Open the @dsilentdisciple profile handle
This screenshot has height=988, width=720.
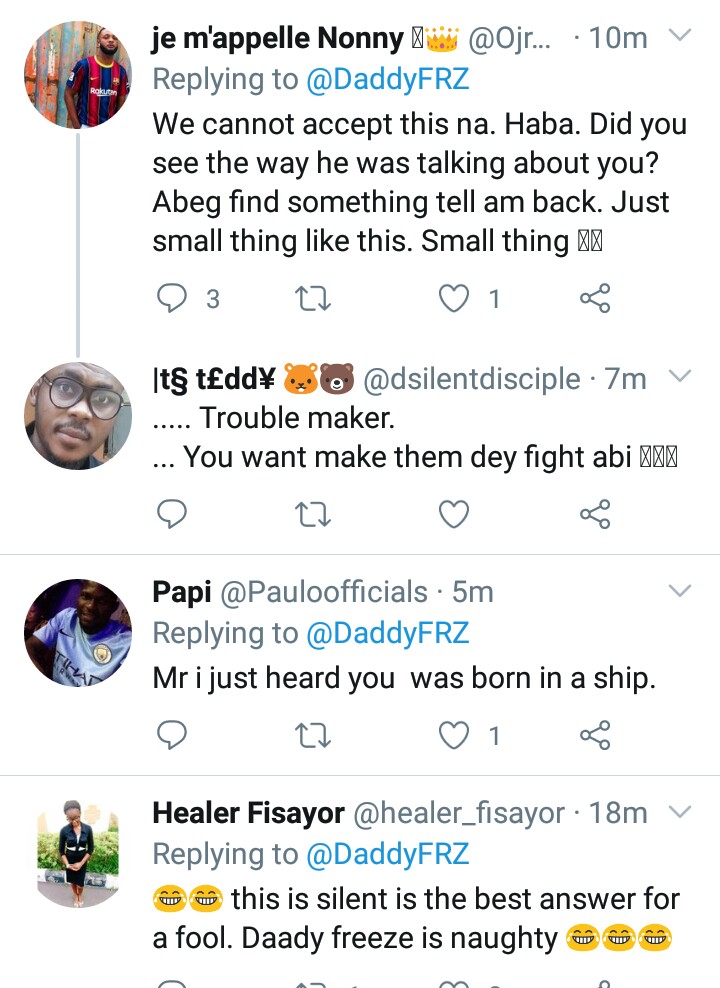coord(471,379)
